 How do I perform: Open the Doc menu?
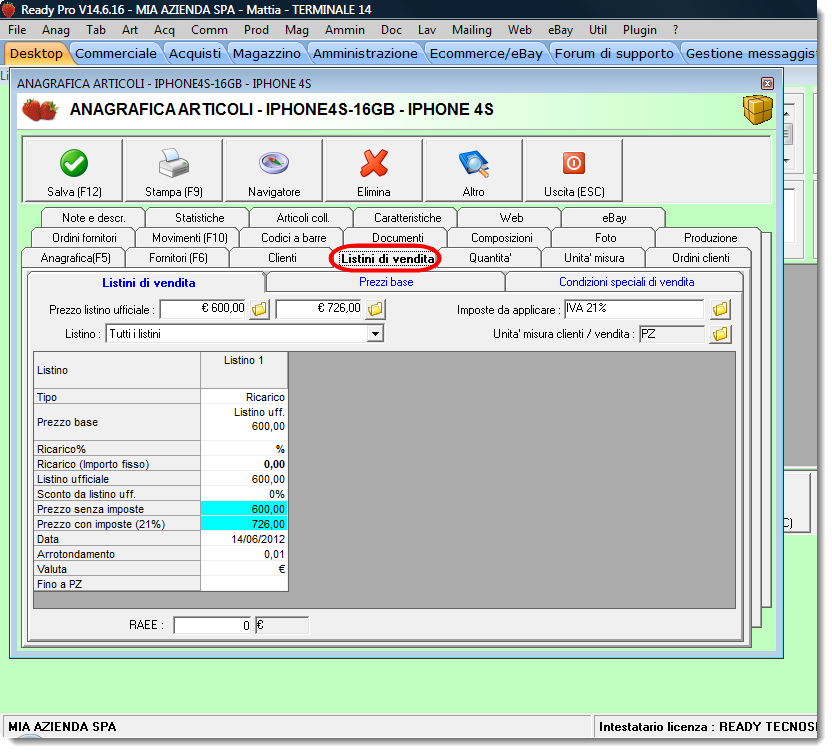(391, 30)
